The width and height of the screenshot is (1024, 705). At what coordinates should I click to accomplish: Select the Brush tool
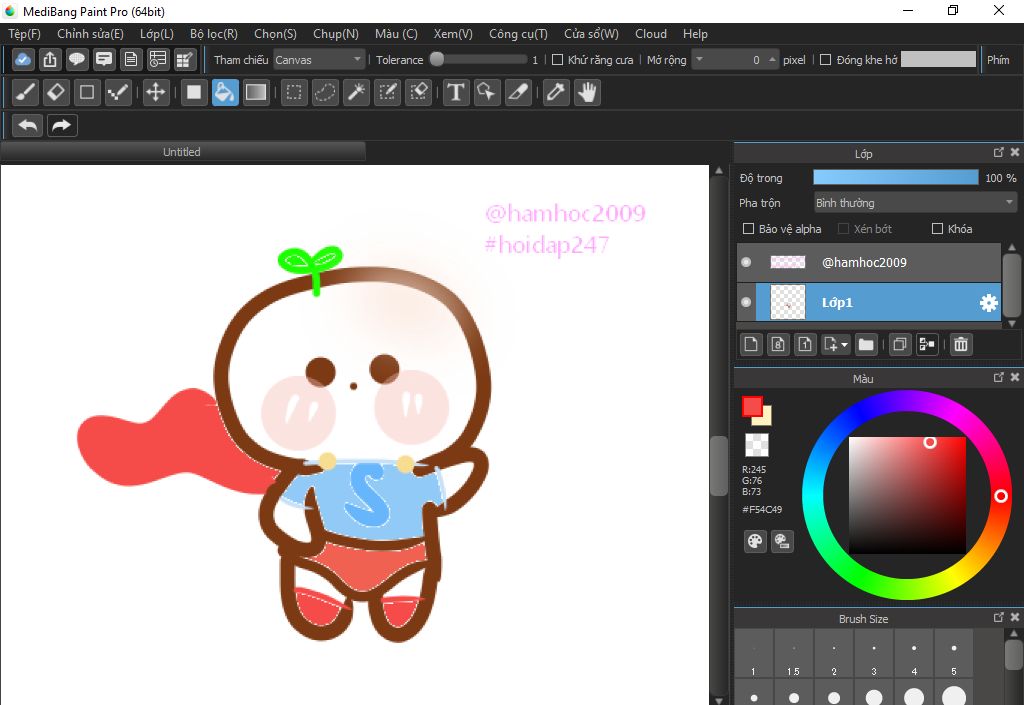click(26, 93)
